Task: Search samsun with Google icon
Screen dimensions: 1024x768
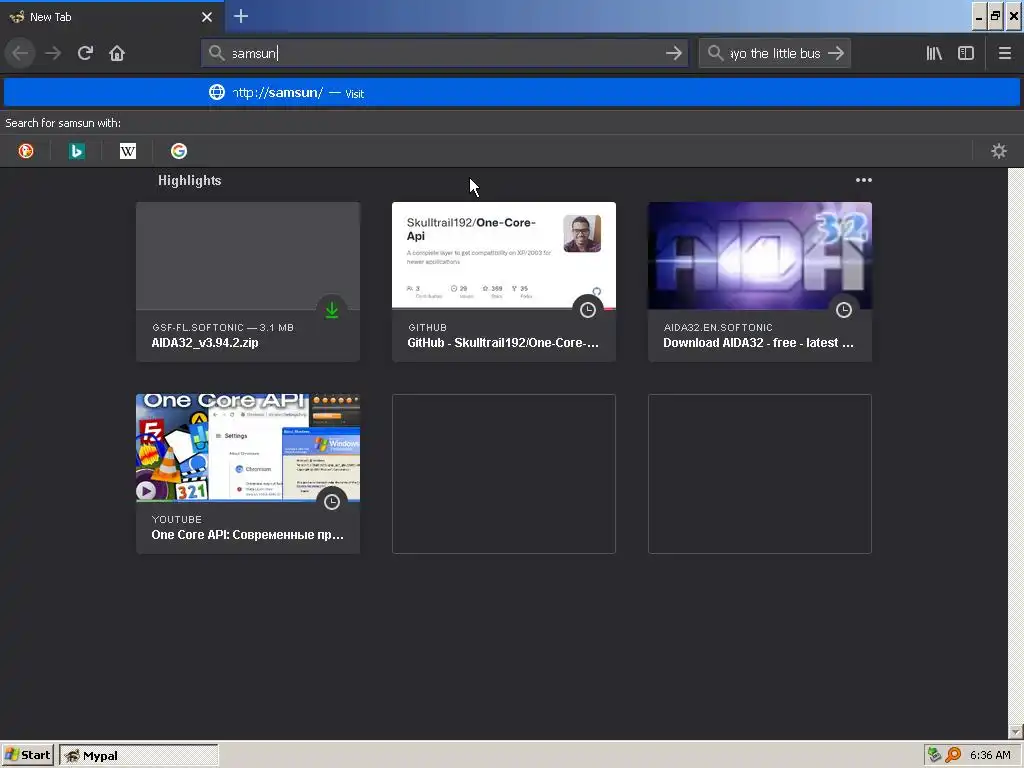Action: tap(179, 151)
